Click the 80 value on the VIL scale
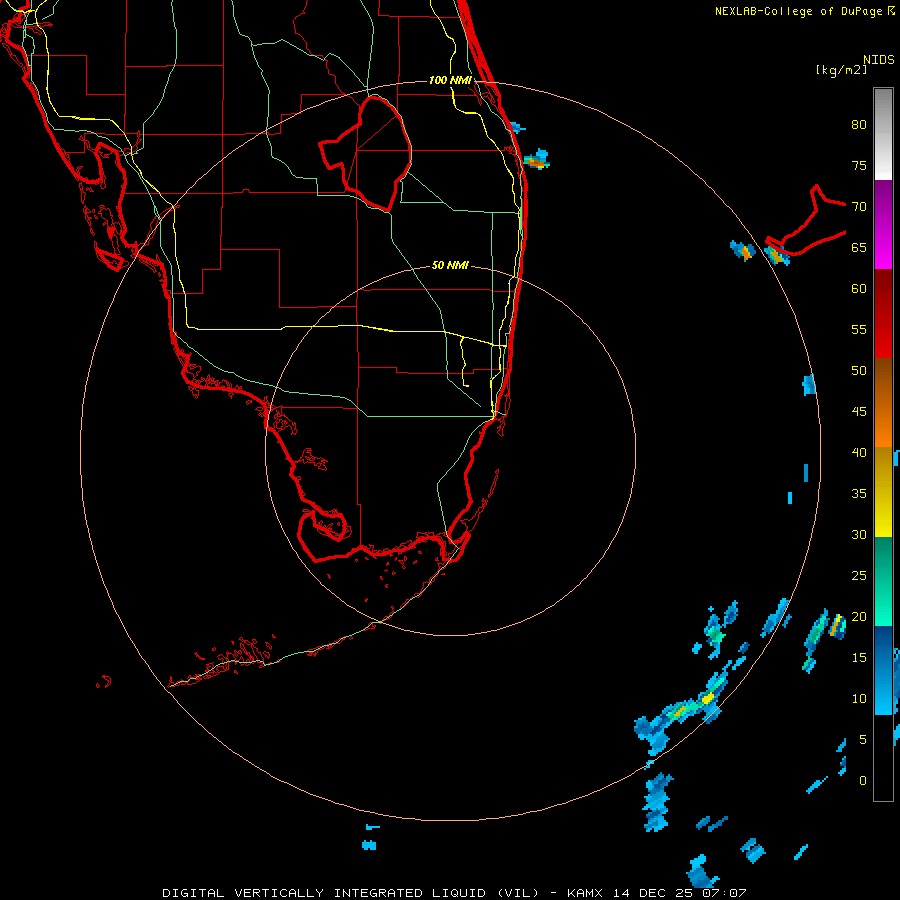Screen dimensions: 900x900 859,125
